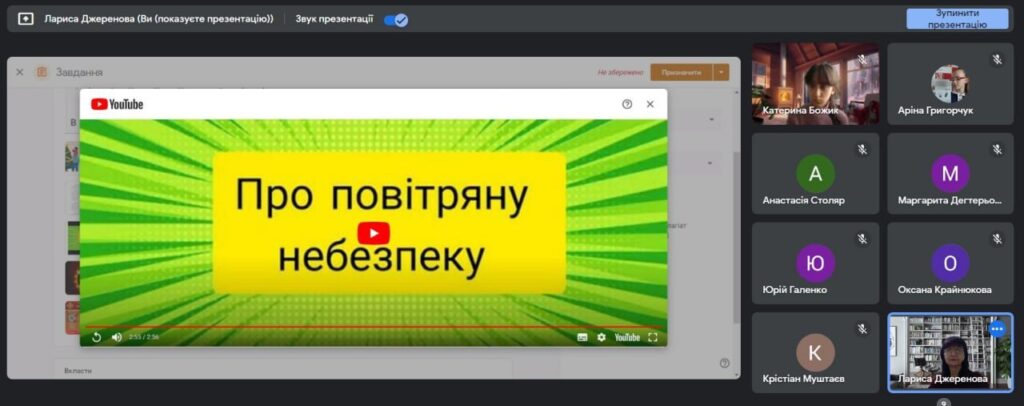Click Анастасія Столяр avatar letter A
The height and width of the screenshot is (406, 1024).
[815, 174]
